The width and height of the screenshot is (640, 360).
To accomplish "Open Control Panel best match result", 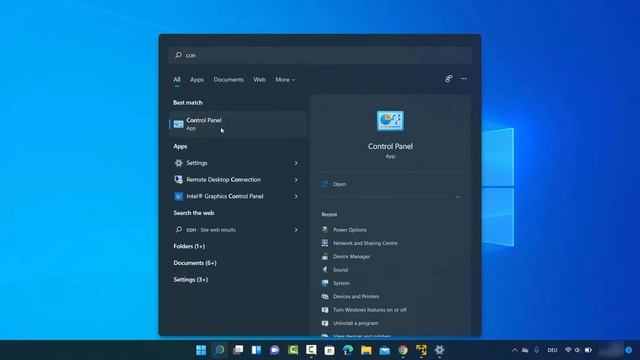I will click(x=238, y=124).
